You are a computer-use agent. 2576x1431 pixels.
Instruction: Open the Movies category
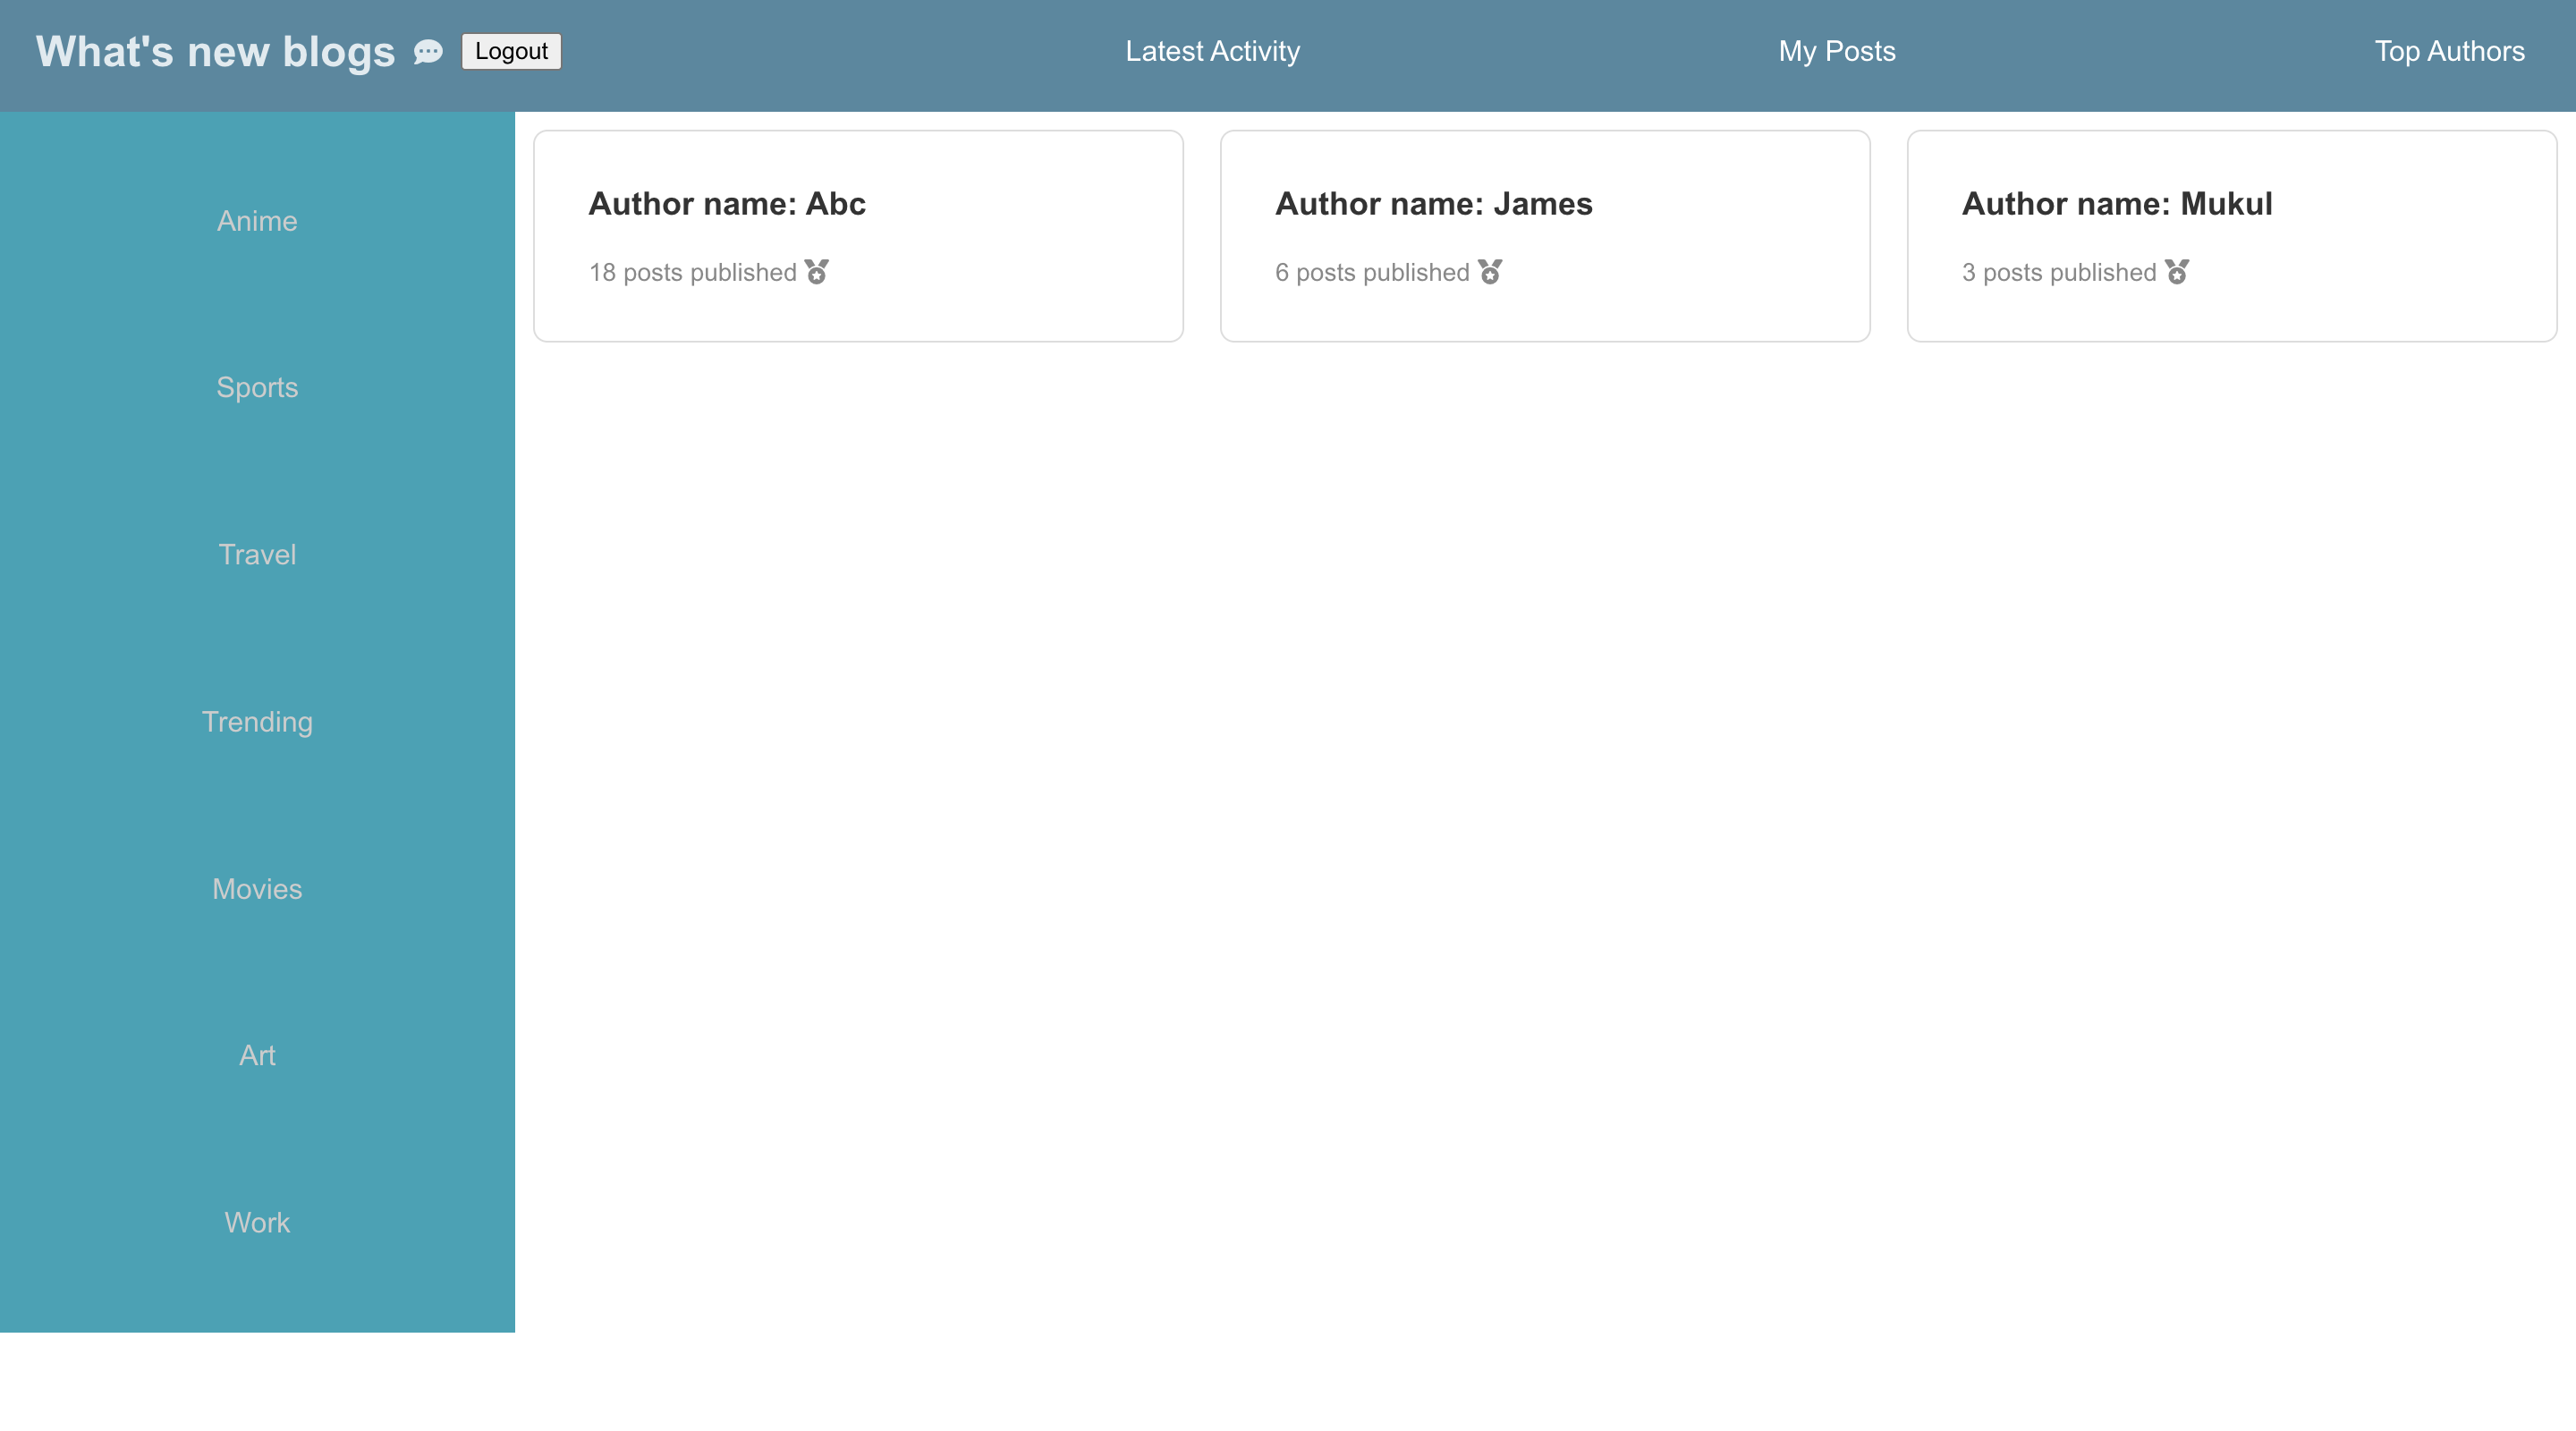coord(257,889)
